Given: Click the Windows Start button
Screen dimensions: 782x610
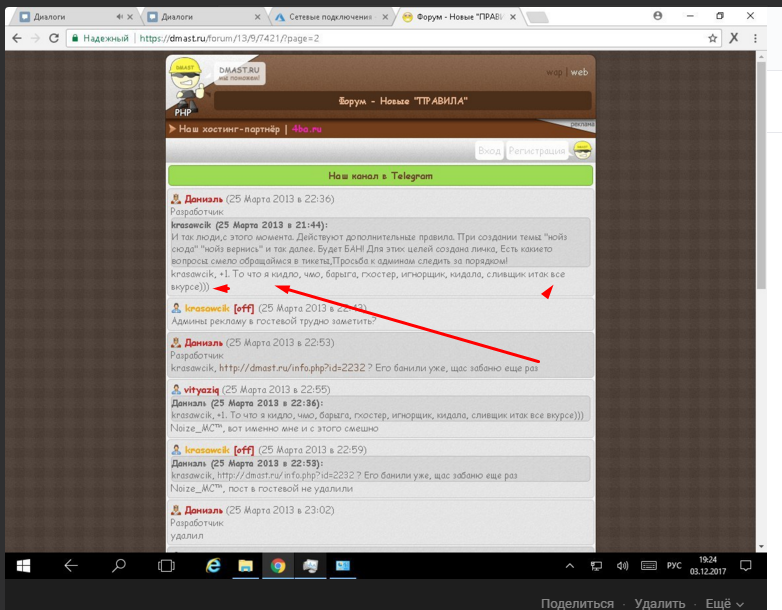Looking at the screenshot, I should point(24,565).
